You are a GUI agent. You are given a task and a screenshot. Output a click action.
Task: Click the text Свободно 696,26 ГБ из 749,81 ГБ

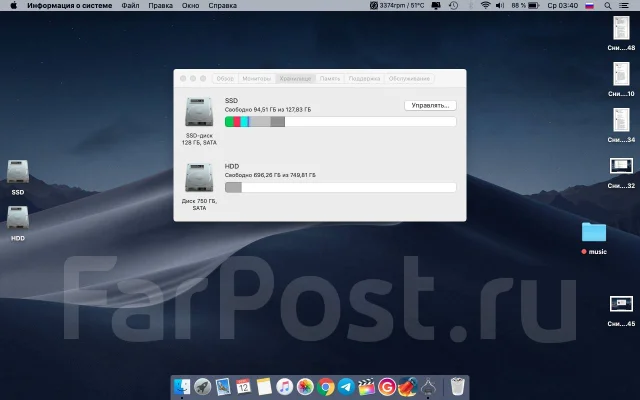point(270,175)
